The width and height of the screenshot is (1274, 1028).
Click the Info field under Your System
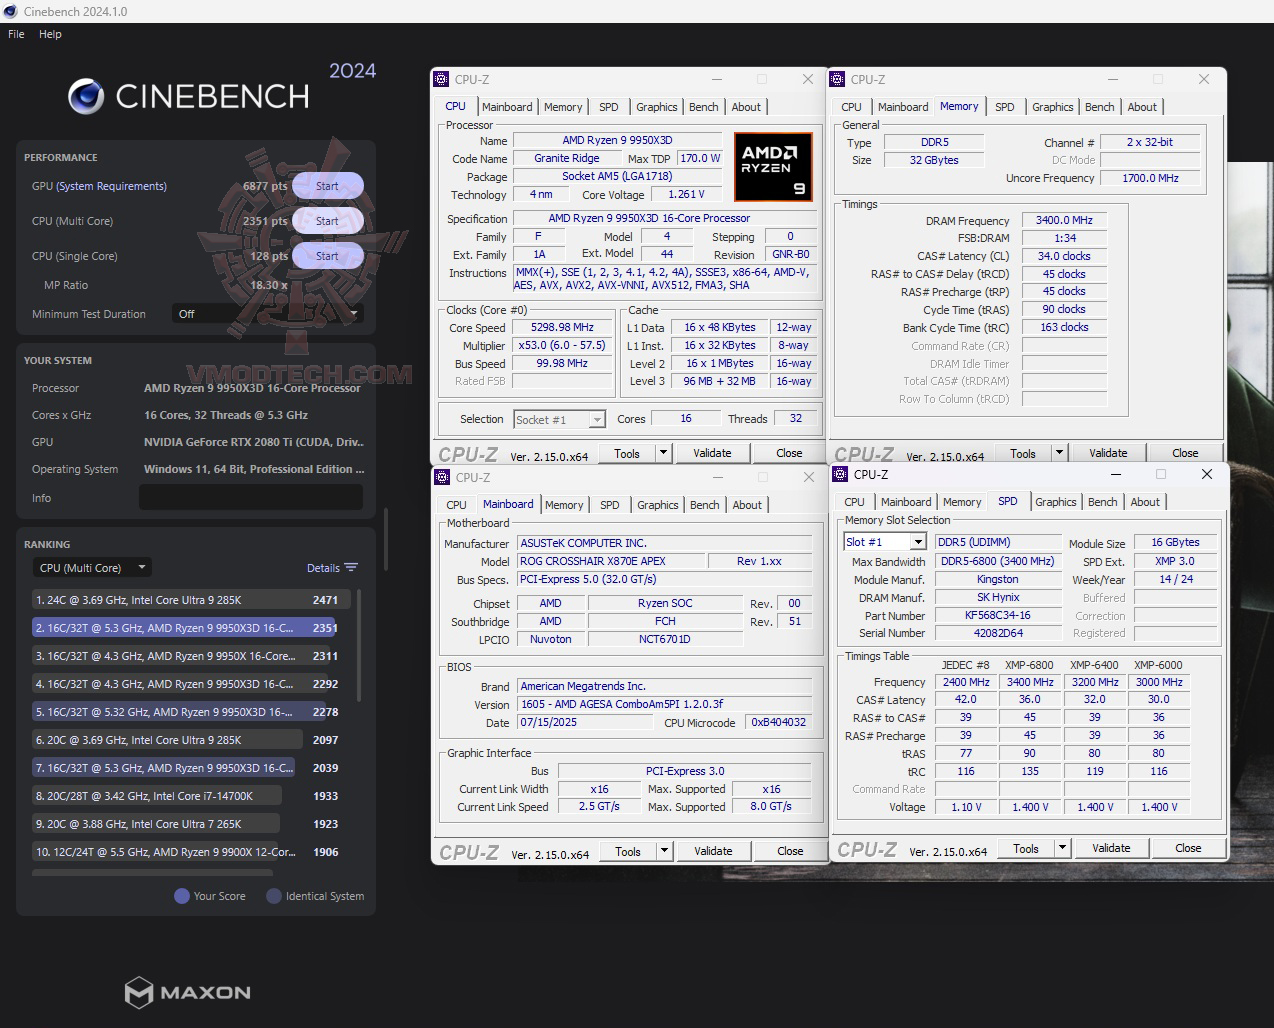[x=251, y=497]
